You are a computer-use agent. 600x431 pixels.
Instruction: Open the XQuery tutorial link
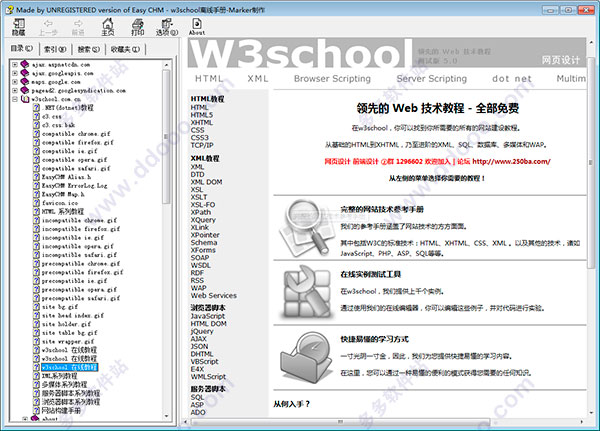coord(203,220)
